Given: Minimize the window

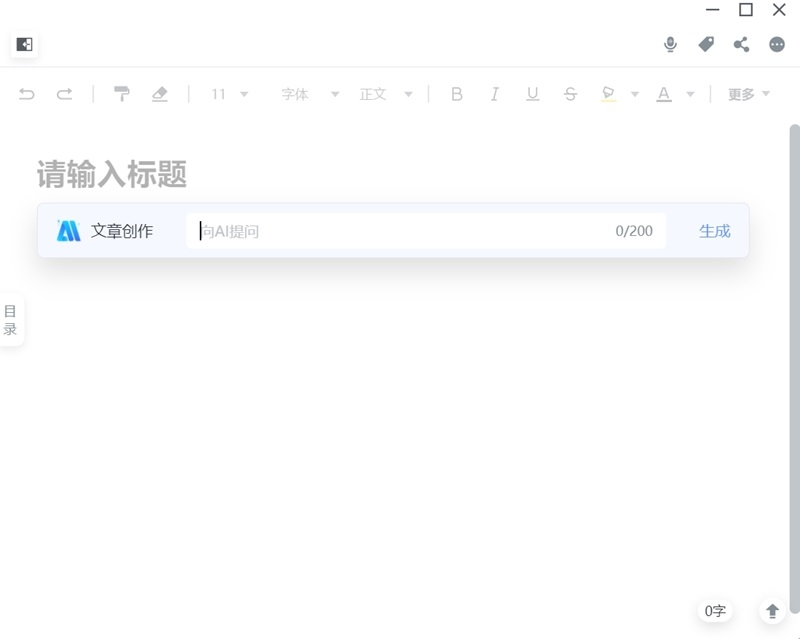Looking at the screenshot, I should tap(712, 10).
